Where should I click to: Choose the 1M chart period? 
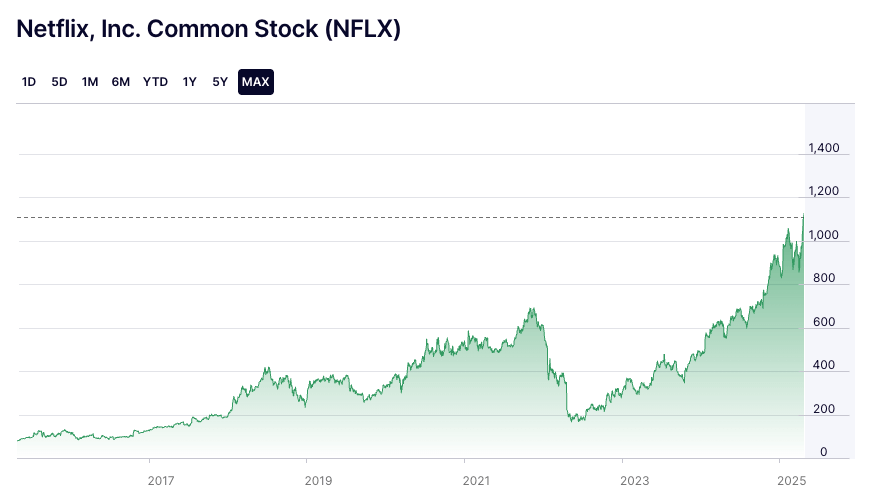coord(90,82)
